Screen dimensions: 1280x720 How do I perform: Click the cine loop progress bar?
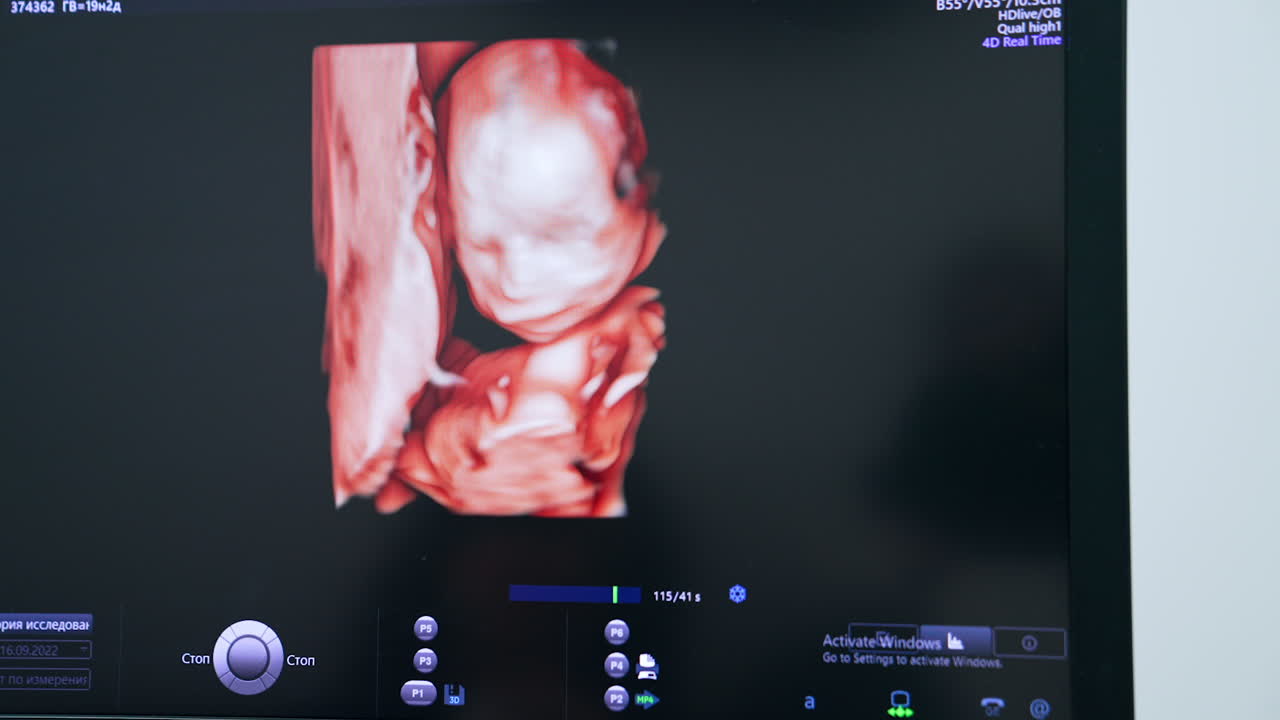coord(575,594)
